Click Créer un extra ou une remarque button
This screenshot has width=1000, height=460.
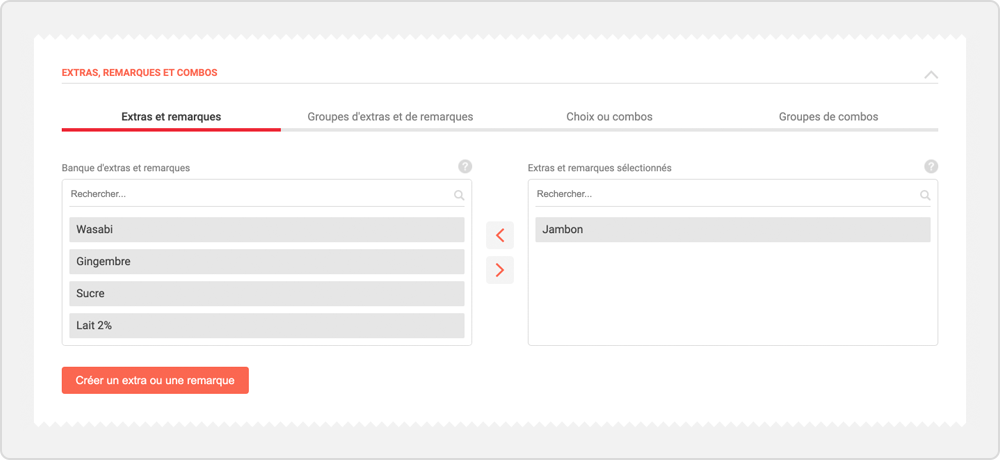(x=155, y=381)
